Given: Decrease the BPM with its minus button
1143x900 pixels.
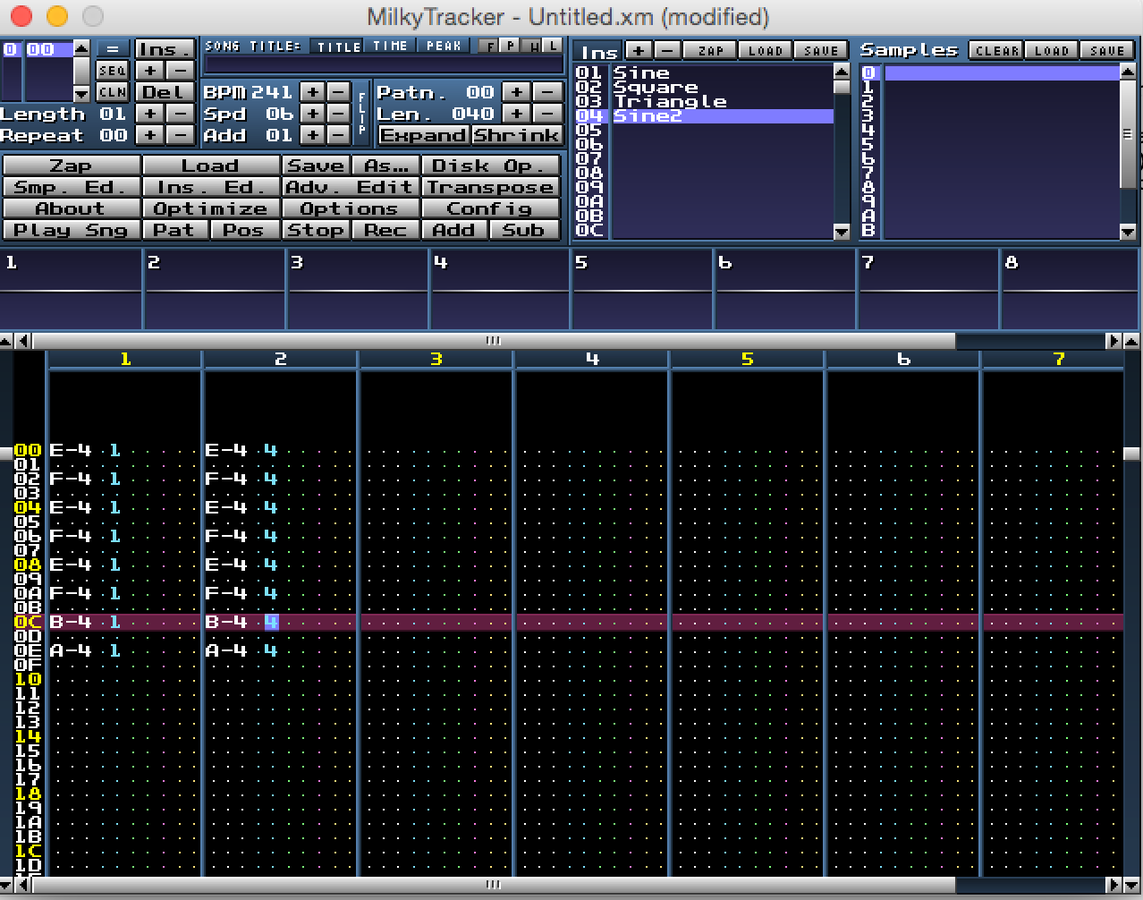Looking at the screenshot, I should point(338,92).
